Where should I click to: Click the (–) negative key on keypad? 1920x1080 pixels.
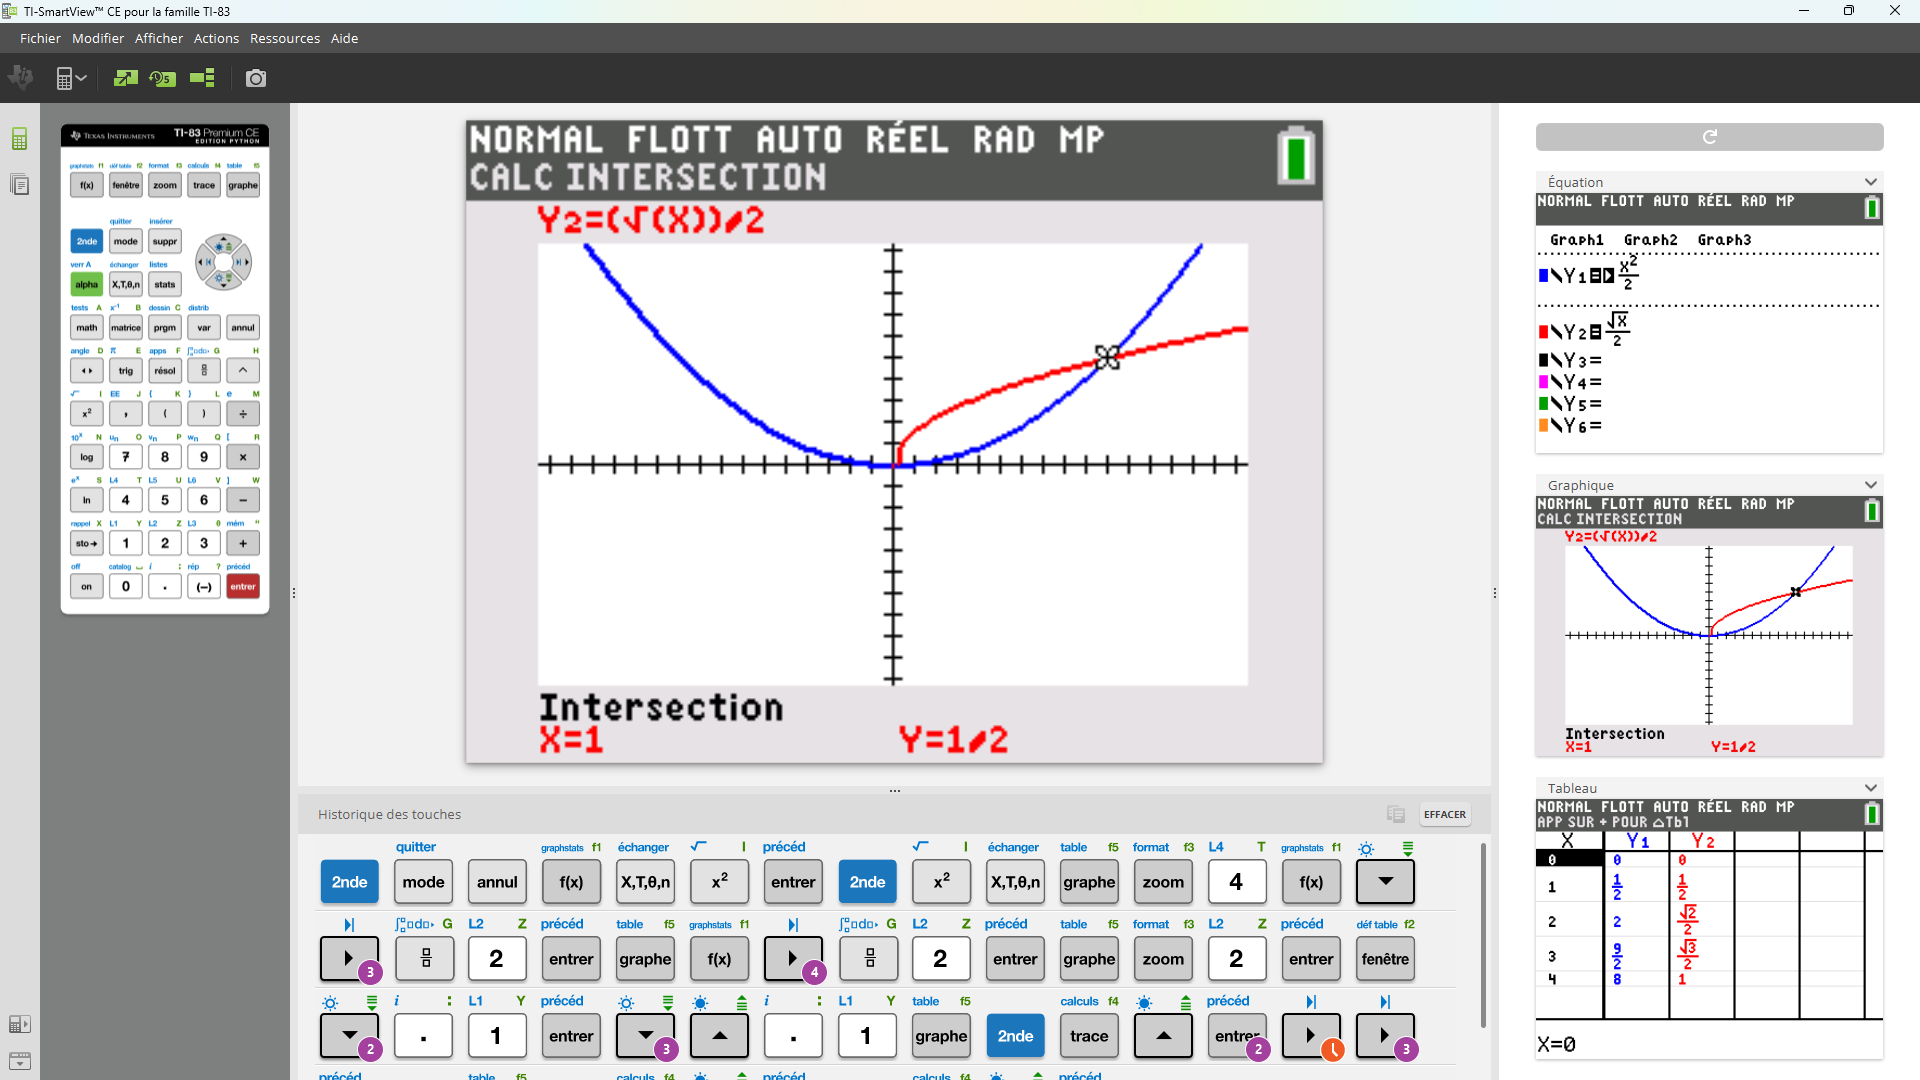coord(204,586)
